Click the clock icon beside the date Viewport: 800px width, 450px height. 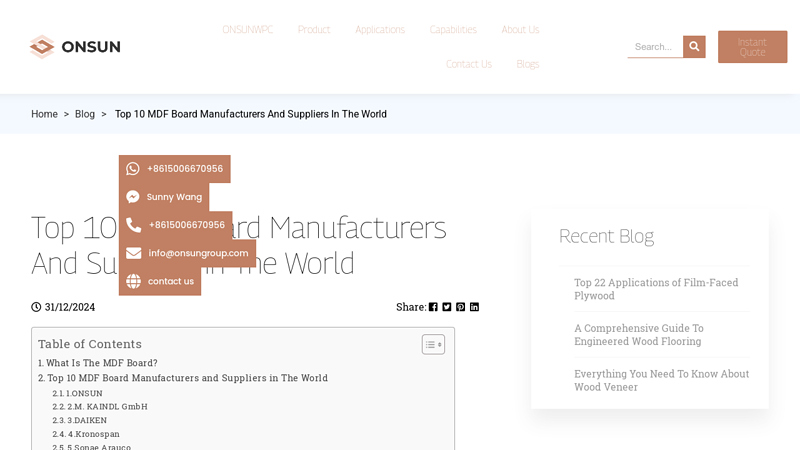[x=36, y=307]
